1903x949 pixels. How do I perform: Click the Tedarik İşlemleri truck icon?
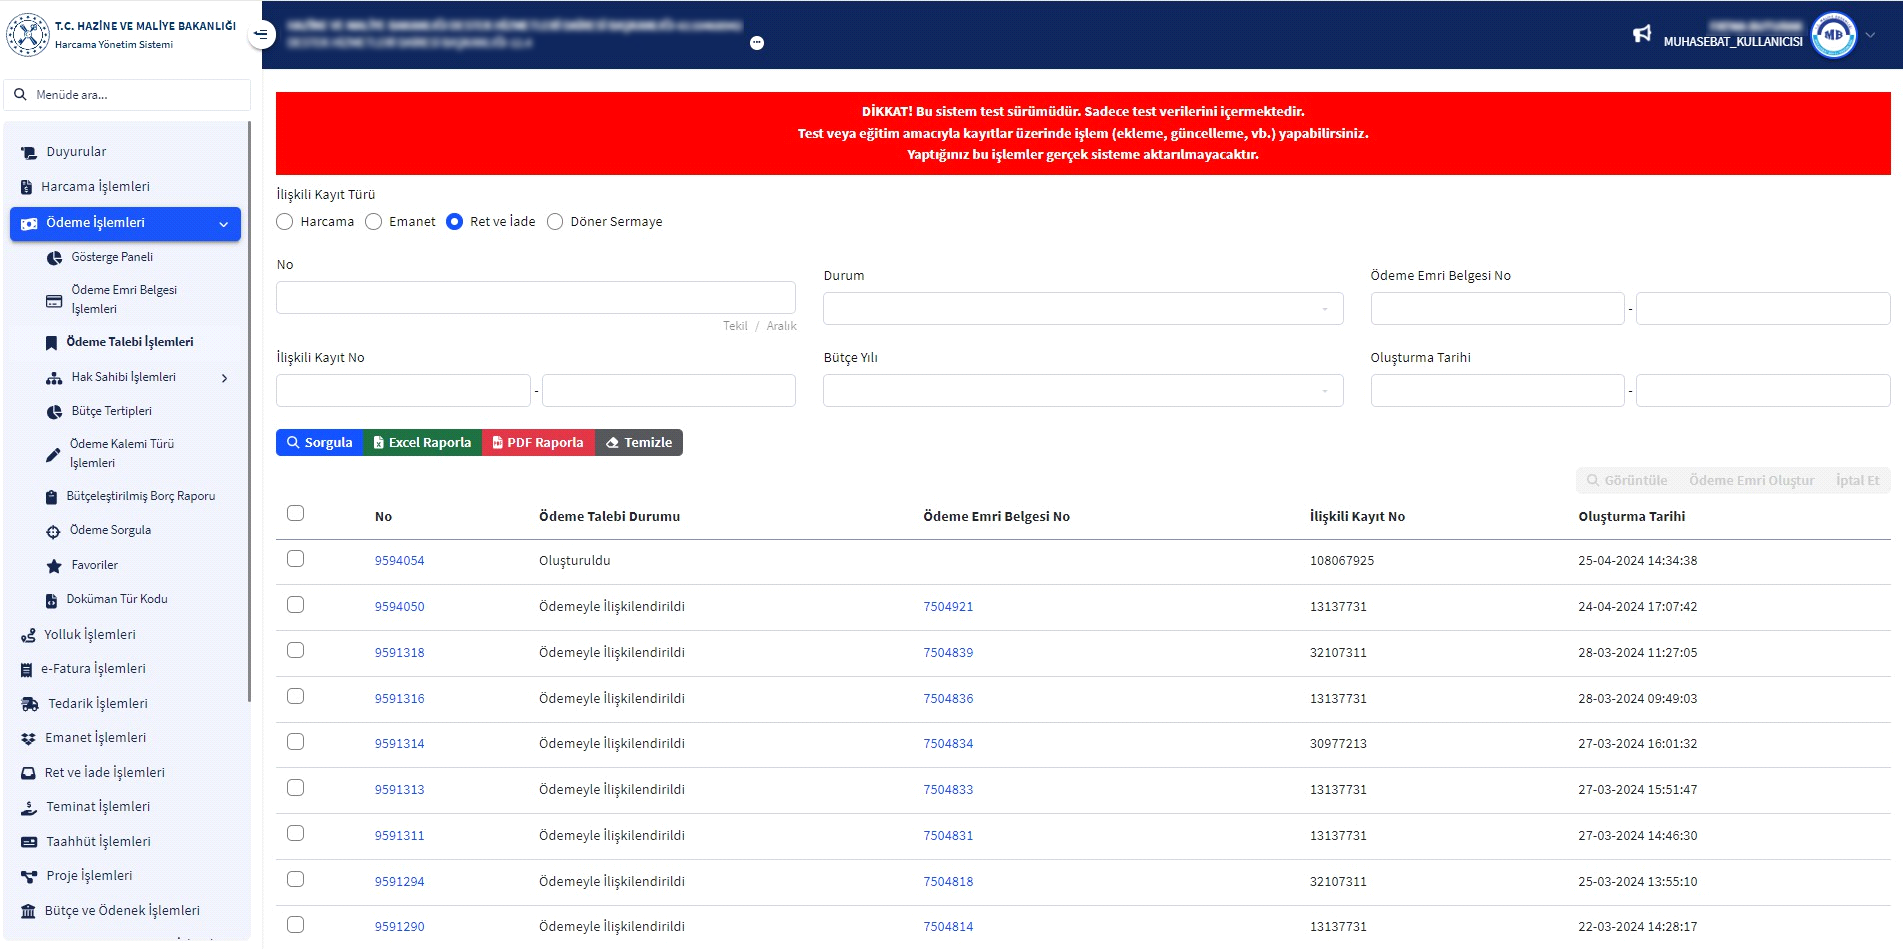click(30, 704)
